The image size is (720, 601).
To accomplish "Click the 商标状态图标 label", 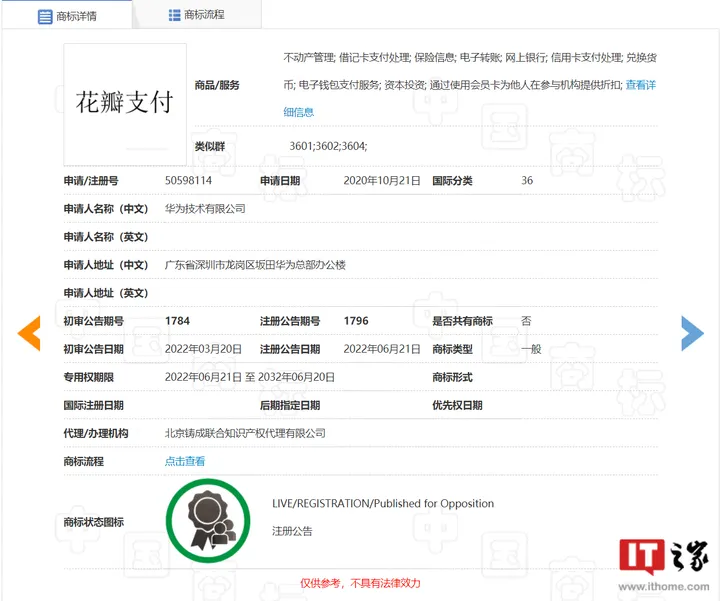I will pyautogui.click(x=94, y=522).
